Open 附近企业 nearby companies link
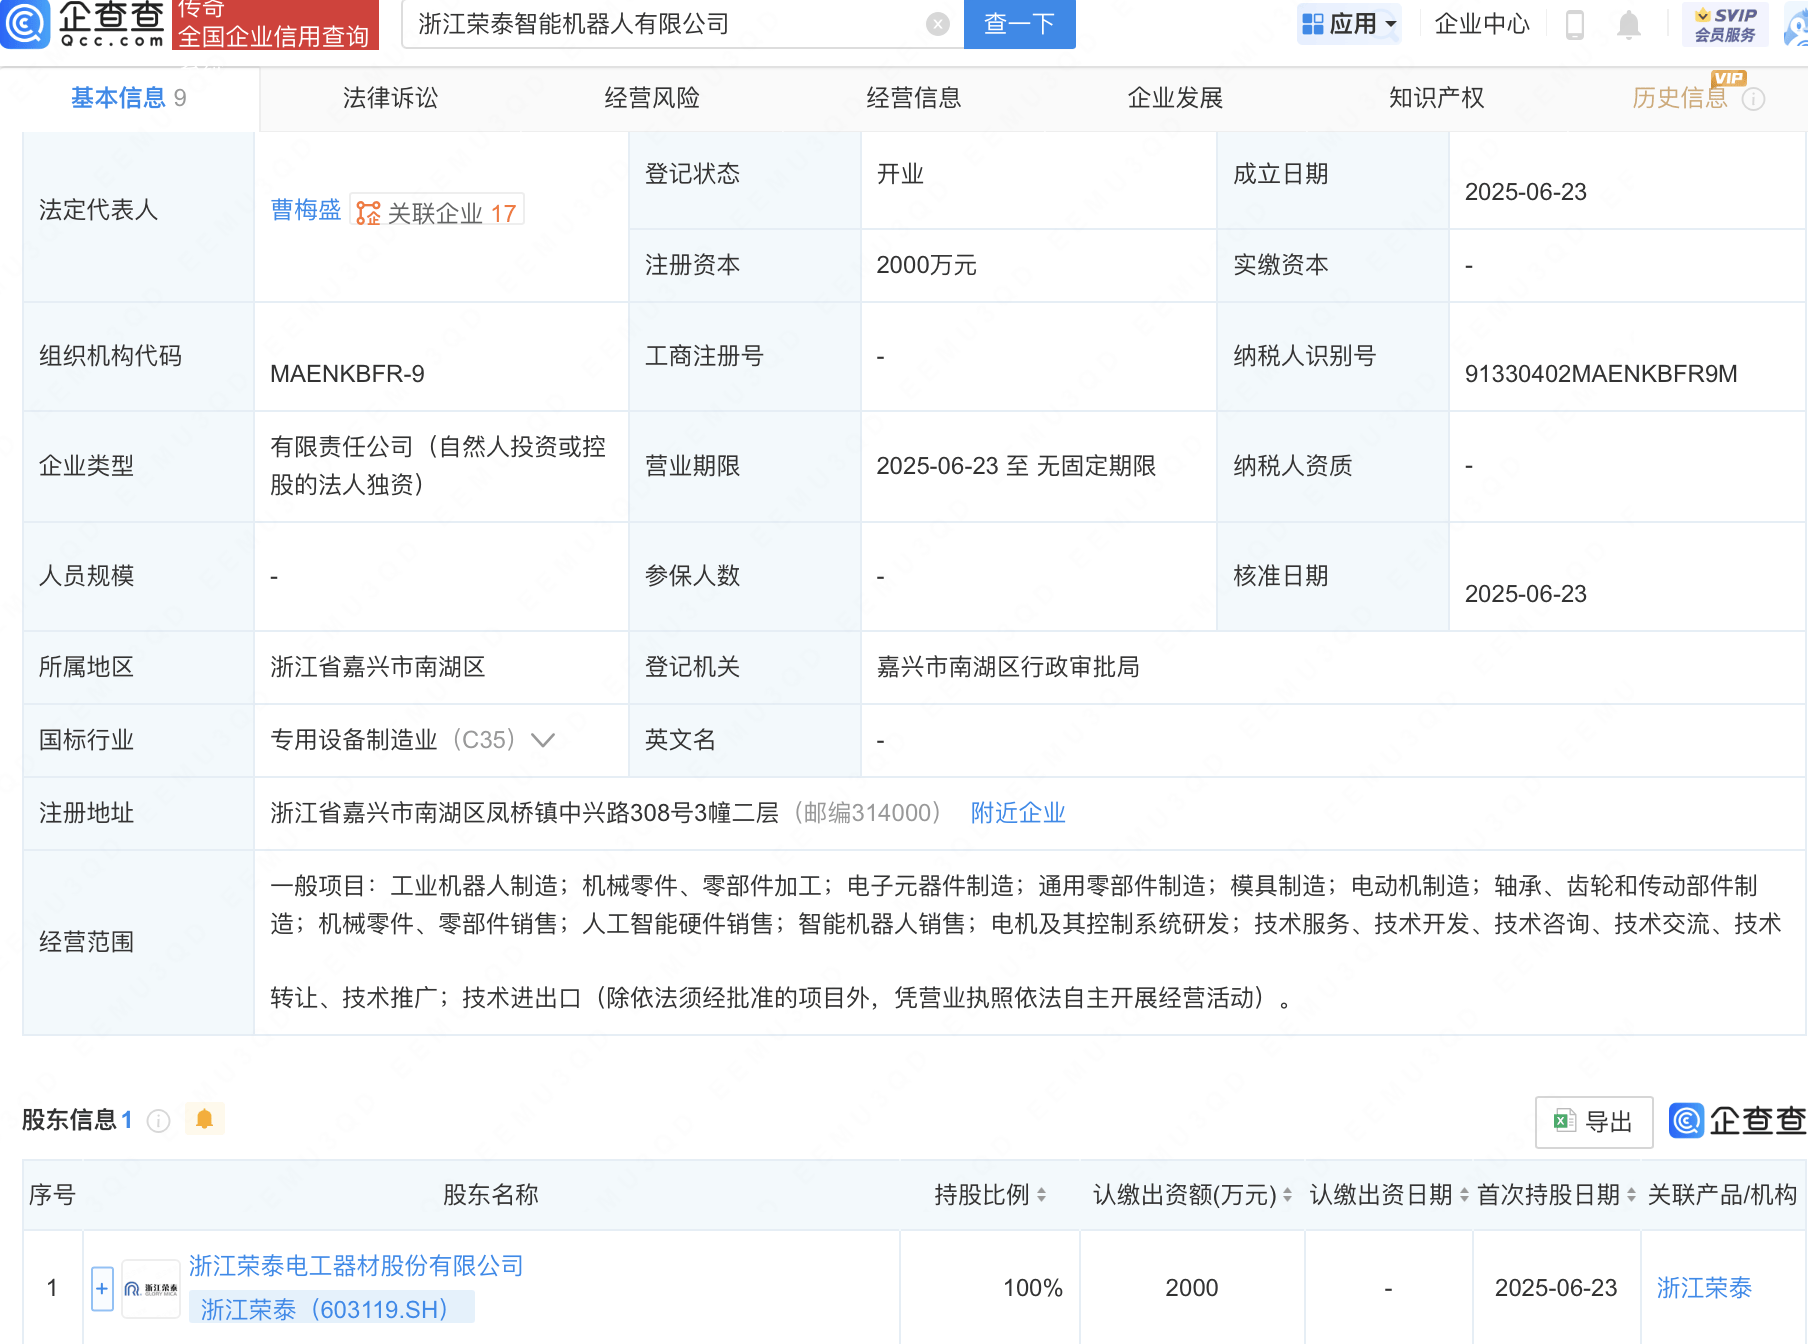Viewport: 1808px width, 1344px height. click(x=1018, y=813)
